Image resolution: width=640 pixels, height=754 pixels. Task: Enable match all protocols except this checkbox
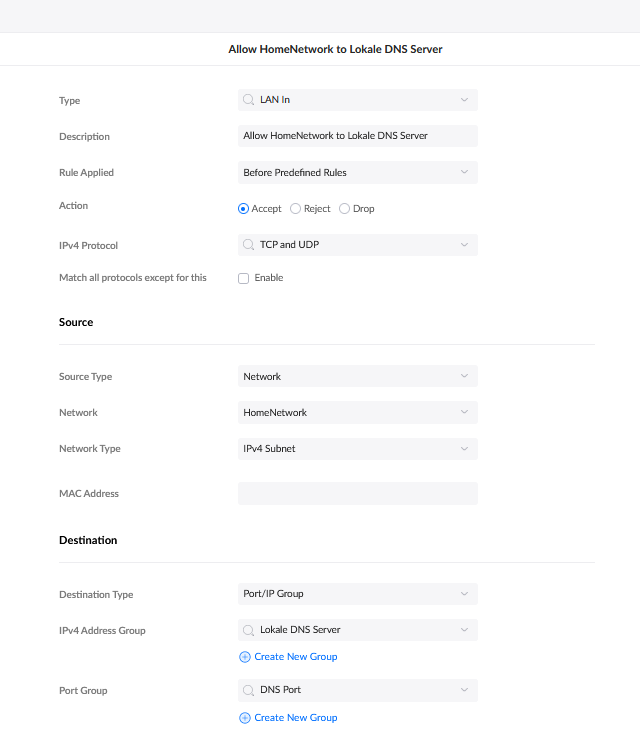pos(243,278)
